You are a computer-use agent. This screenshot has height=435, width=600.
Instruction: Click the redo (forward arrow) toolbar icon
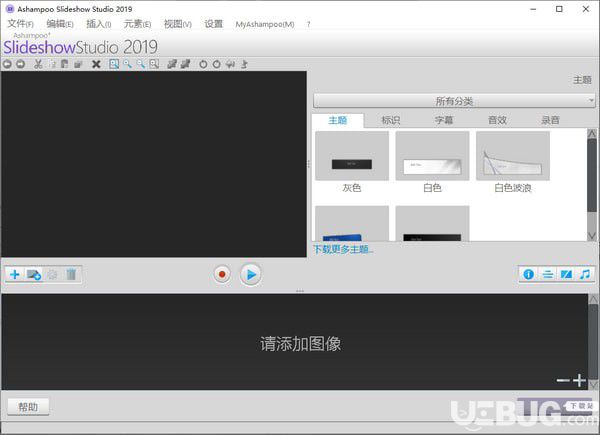pyautogui.click(x=21, y=64)
